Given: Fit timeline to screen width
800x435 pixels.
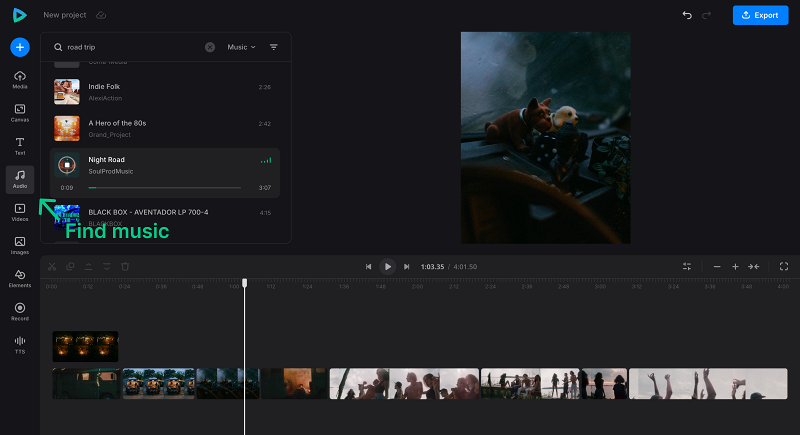Looking at the screenshot, I should pos(754,267).
